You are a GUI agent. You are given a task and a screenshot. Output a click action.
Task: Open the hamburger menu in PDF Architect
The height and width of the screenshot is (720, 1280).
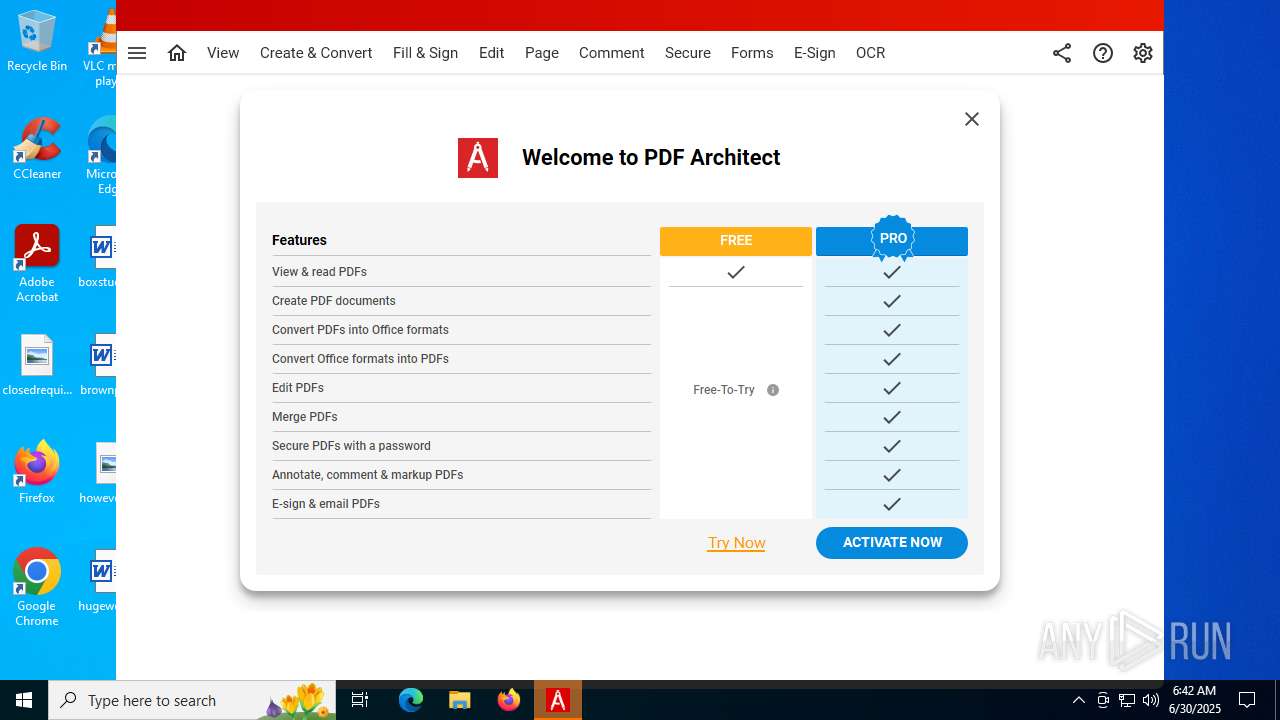(137, 53)
